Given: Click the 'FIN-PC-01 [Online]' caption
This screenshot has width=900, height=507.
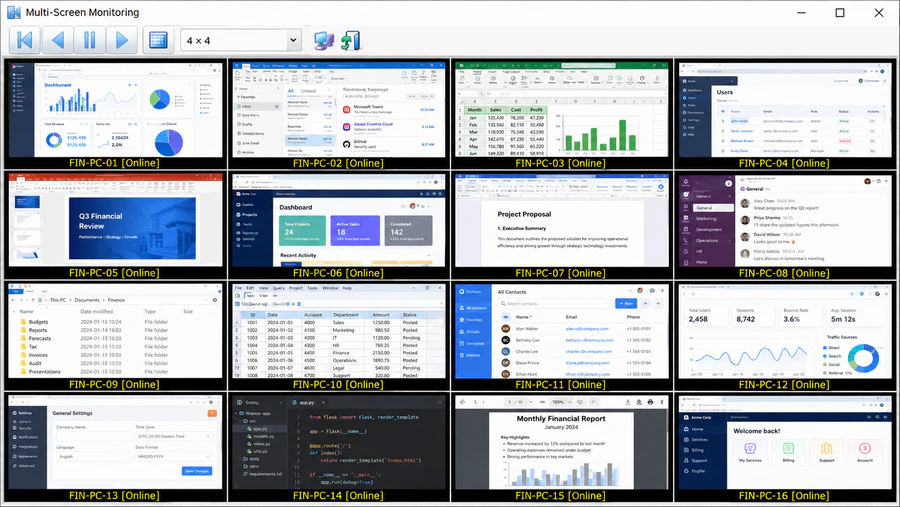Looking at the screenshot, I should click(114, 163).
